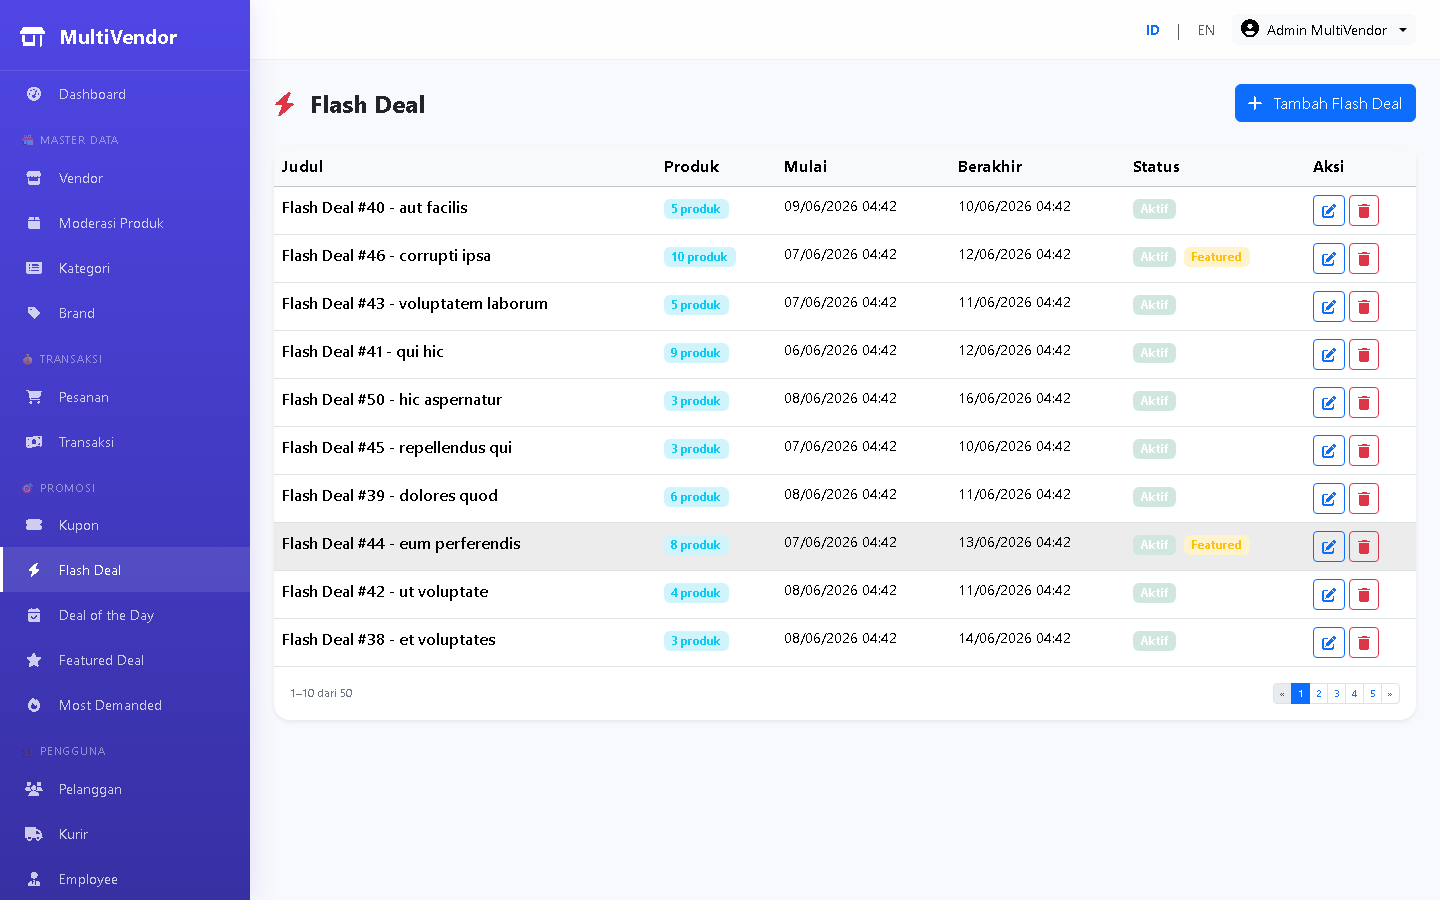Open Transaksi sidebar item
The width and height of the screenshot is (1440, 900).
(125, 442)
